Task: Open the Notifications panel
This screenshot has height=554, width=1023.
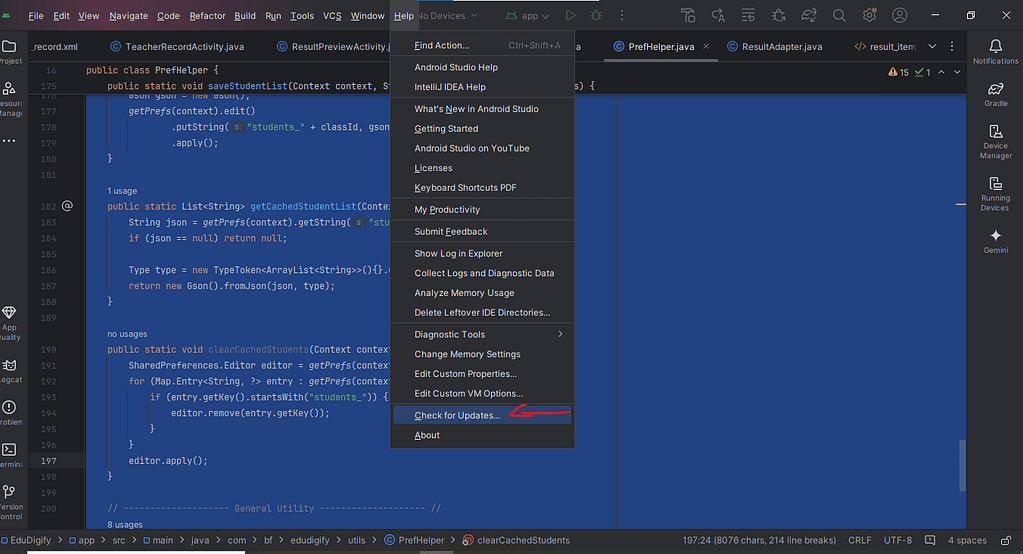Action: coord(995,52)
